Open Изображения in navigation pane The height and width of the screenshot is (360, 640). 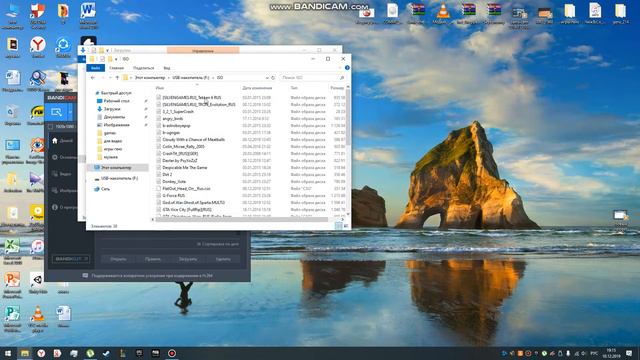116,125
